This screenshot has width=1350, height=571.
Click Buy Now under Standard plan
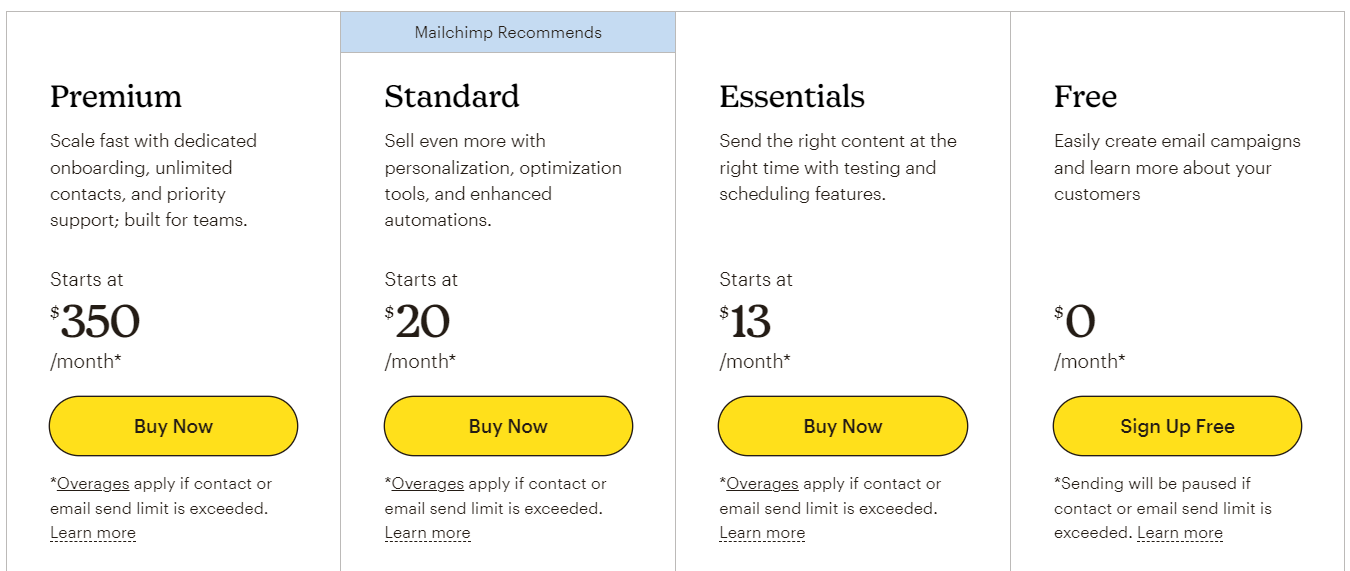pos(508,426)
